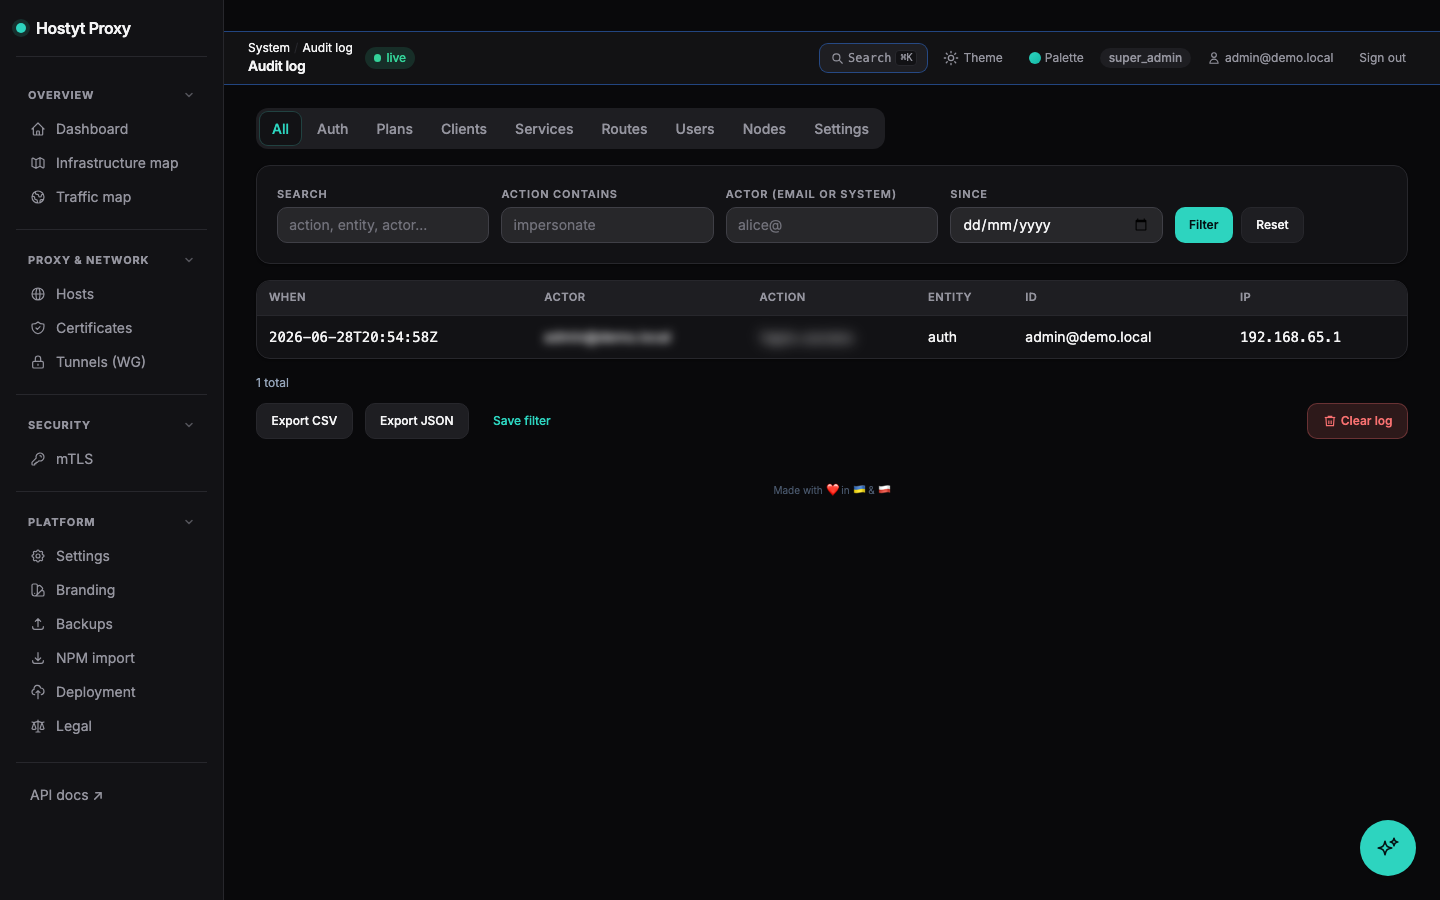
Task: Click the Filter button
Action: [1204, 225]
